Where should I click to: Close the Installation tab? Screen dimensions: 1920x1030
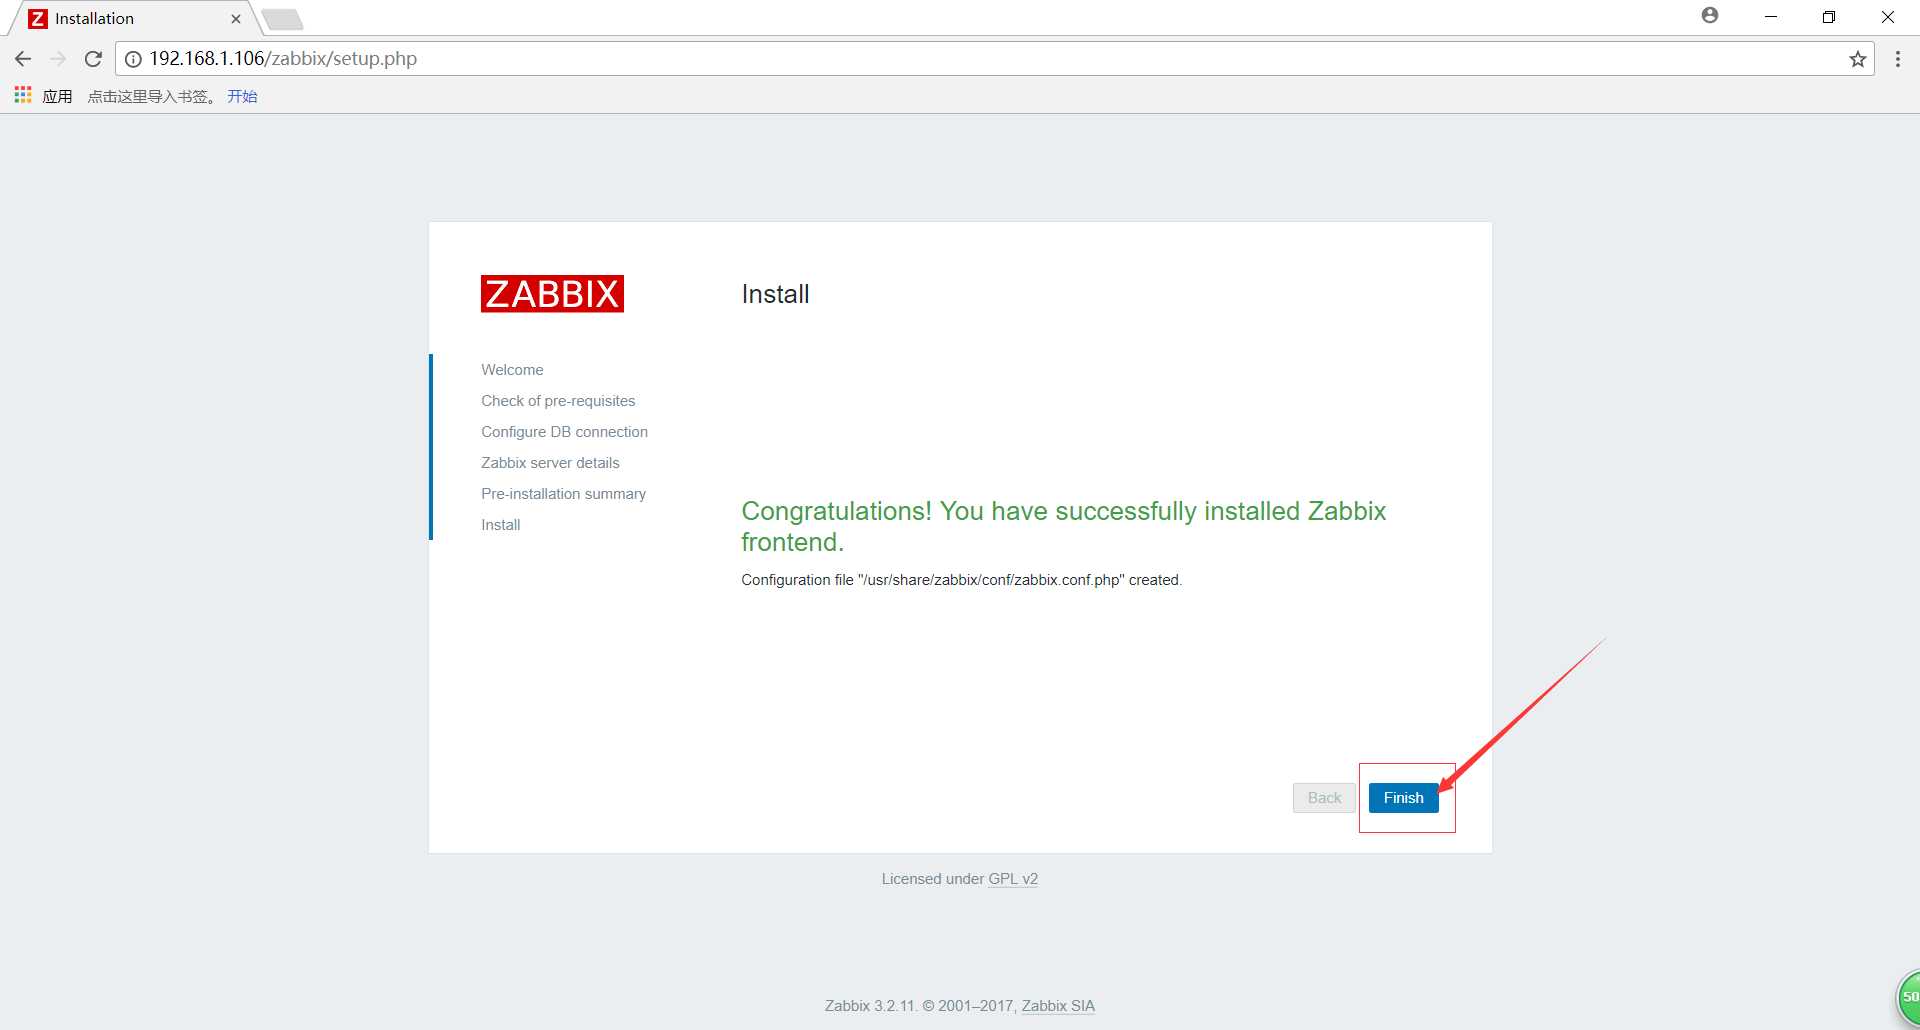(x=236, y=19)
